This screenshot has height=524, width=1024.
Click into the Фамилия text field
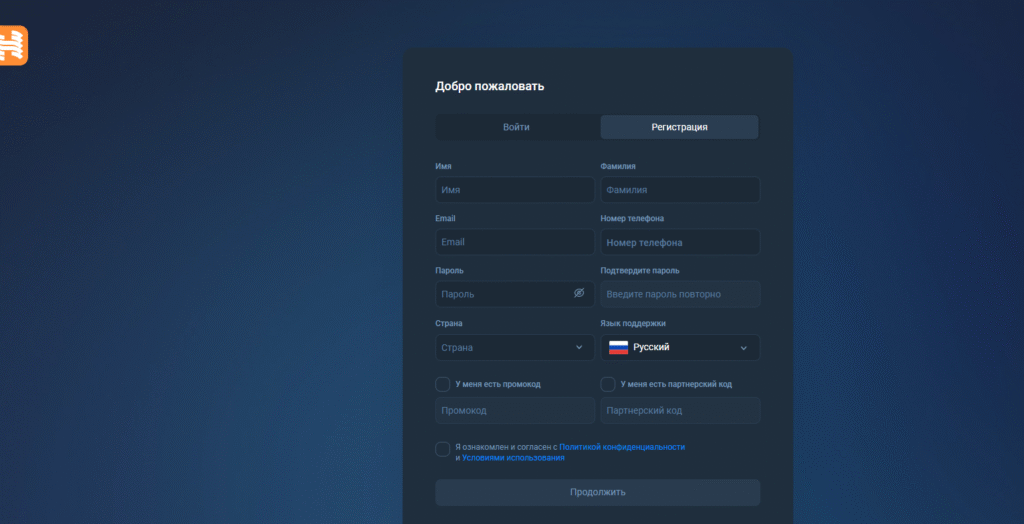680,190
